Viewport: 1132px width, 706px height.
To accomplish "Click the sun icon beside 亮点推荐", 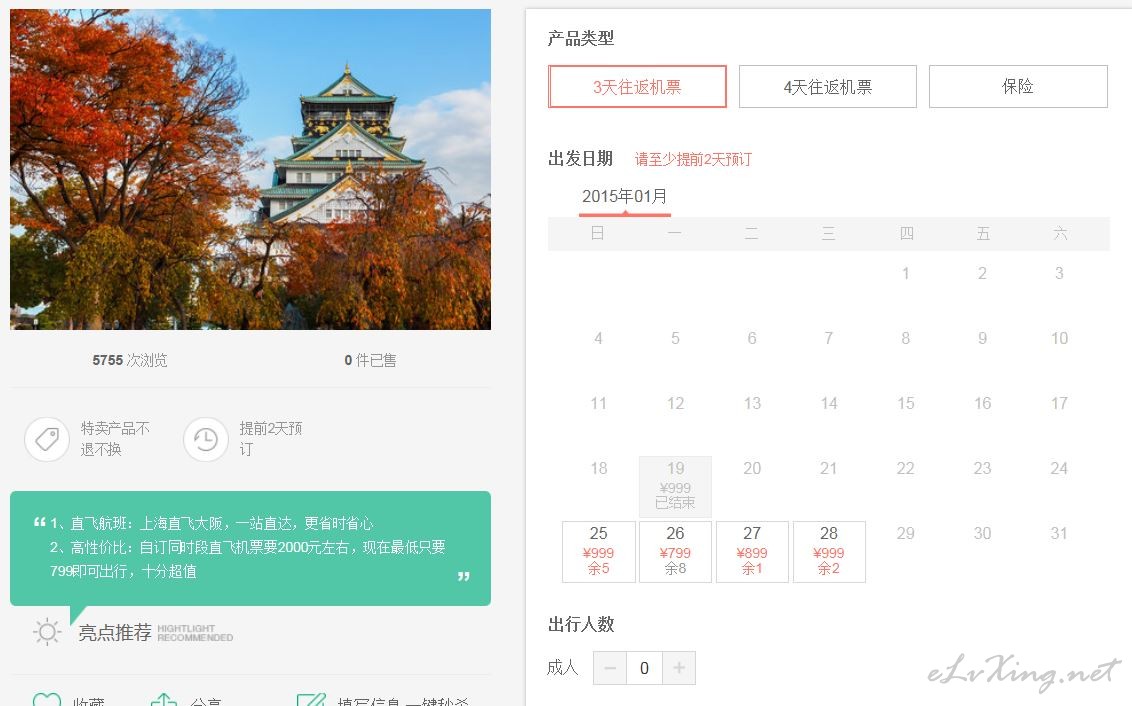I will [x=47, y=632].
